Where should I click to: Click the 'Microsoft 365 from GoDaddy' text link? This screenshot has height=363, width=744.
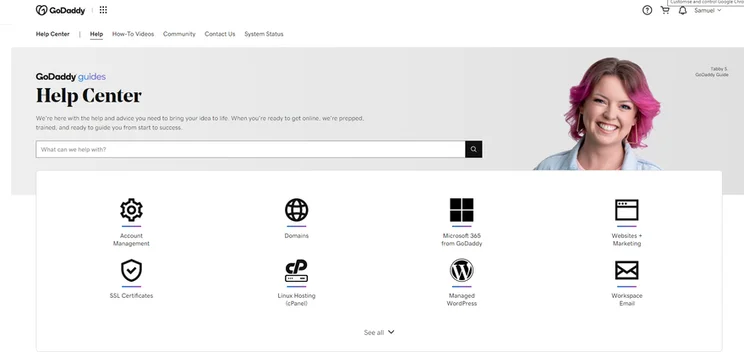point(462,240)
